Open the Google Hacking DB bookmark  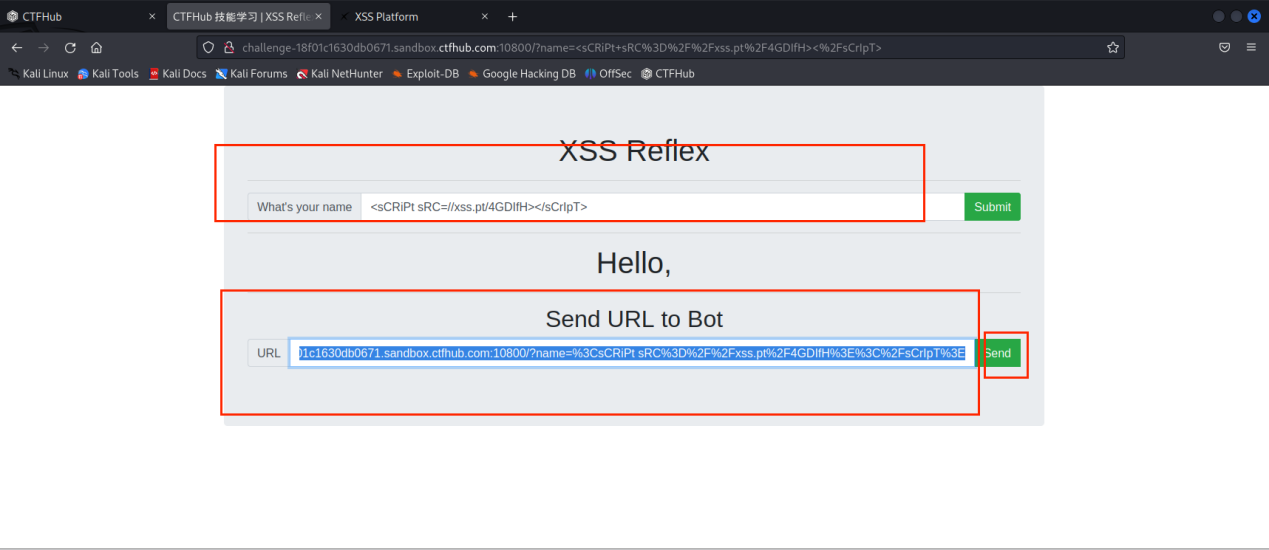[x=522, y=73]
